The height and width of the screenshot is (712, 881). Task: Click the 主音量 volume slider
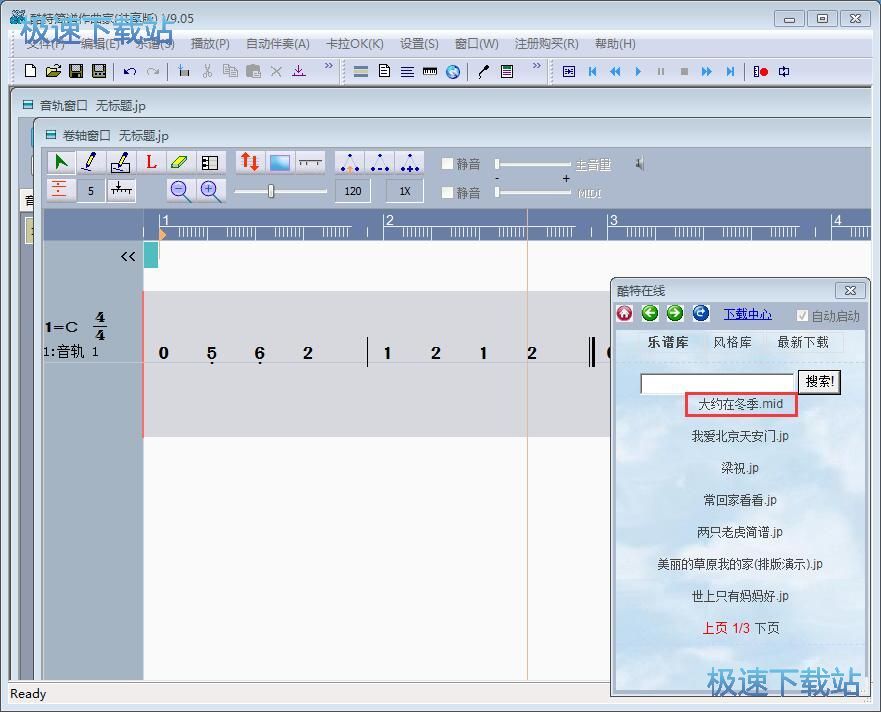(x=532, y=164)
